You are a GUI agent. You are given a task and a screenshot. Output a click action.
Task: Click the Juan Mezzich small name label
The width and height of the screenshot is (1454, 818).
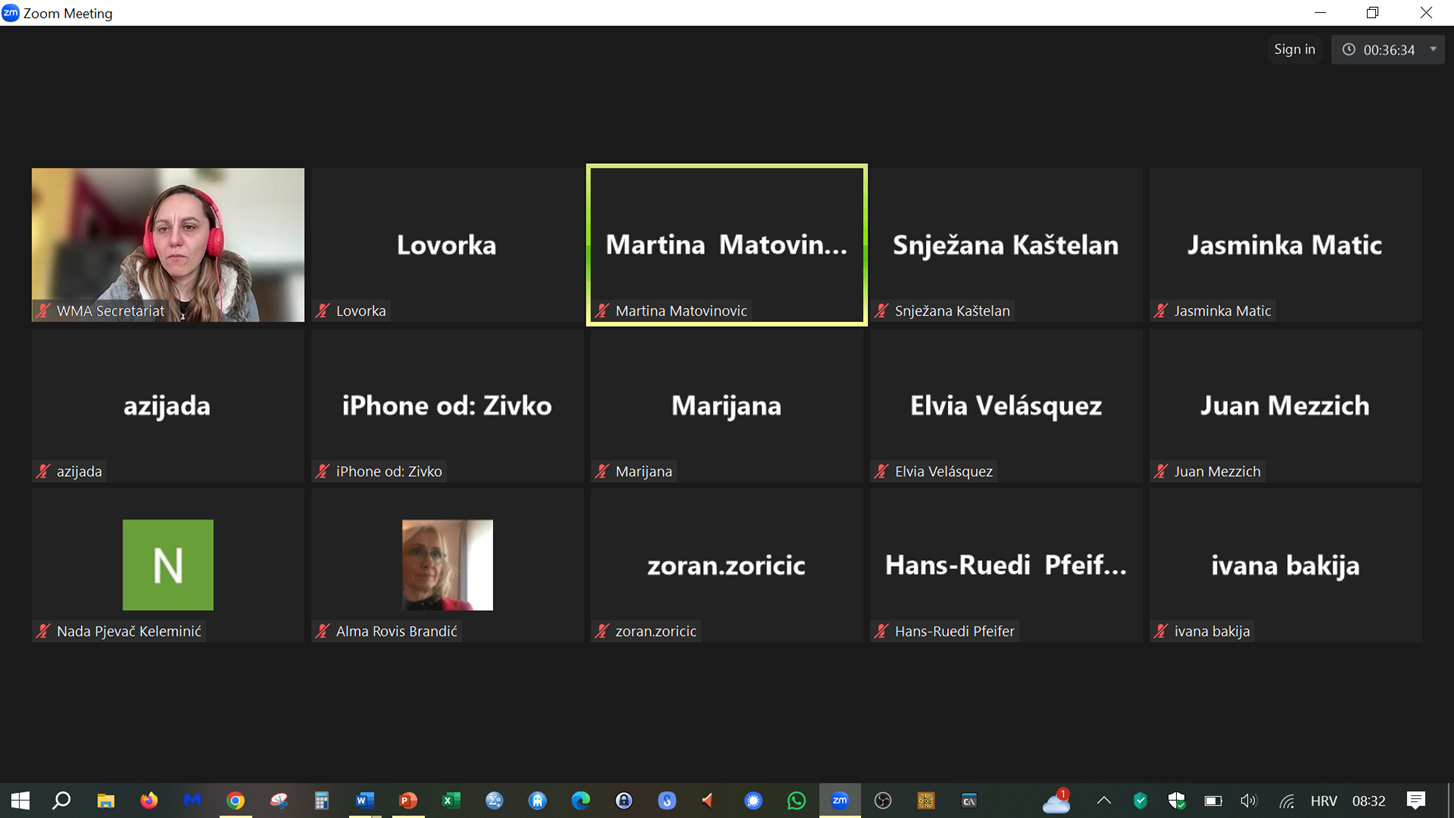pos(1217,471)
